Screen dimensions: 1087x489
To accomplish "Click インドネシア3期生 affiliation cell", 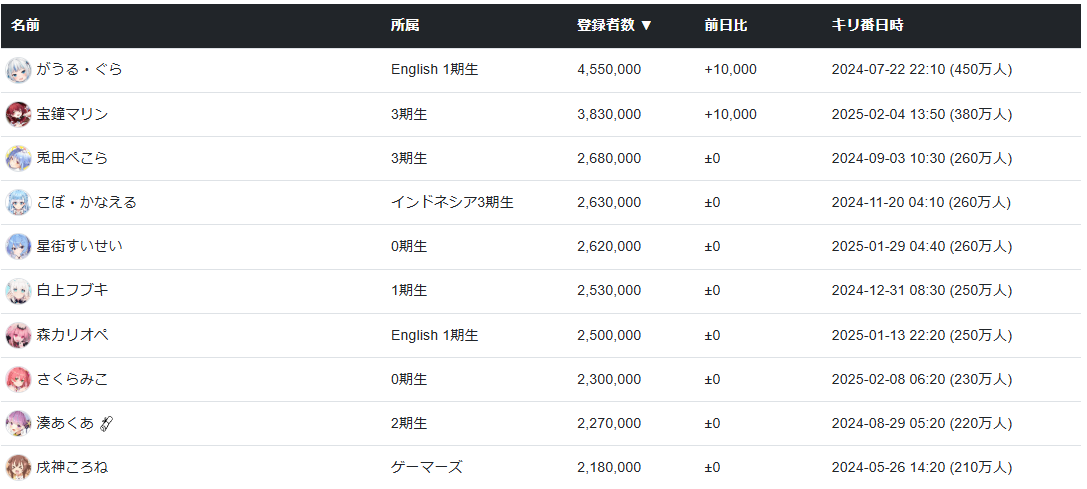I will (452, 202).
